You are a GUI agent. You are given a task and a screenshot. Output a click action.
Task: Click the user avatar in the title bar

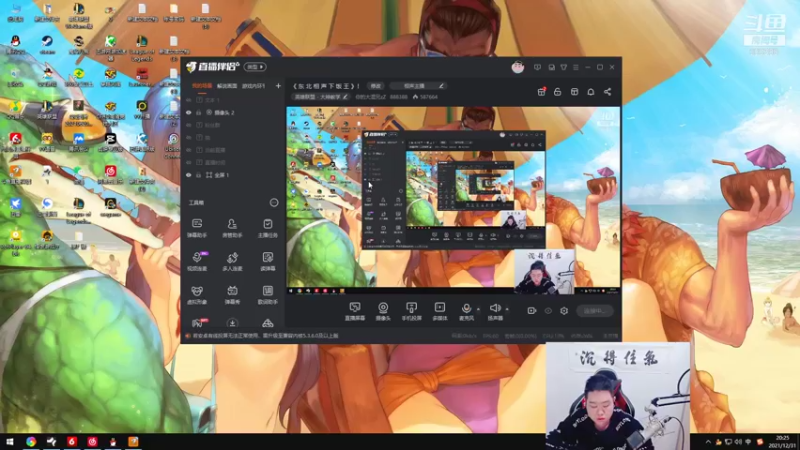517,67
